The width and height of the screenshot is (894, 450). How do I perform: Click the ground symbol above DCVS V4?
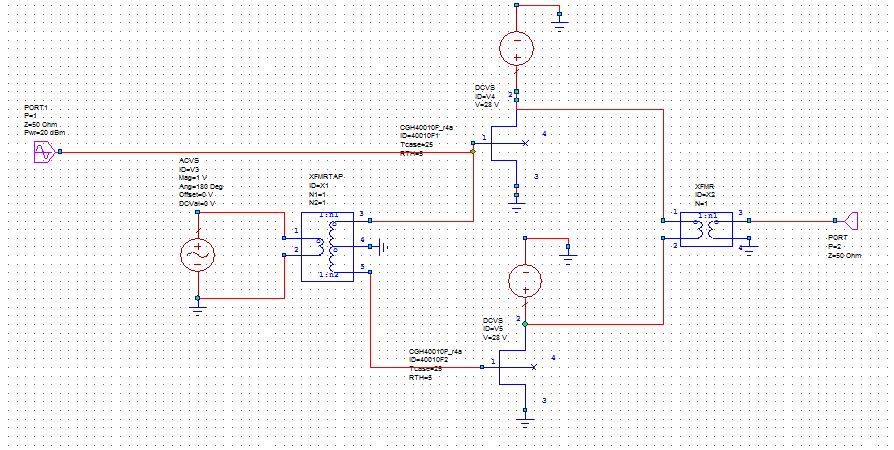point(559,24)
